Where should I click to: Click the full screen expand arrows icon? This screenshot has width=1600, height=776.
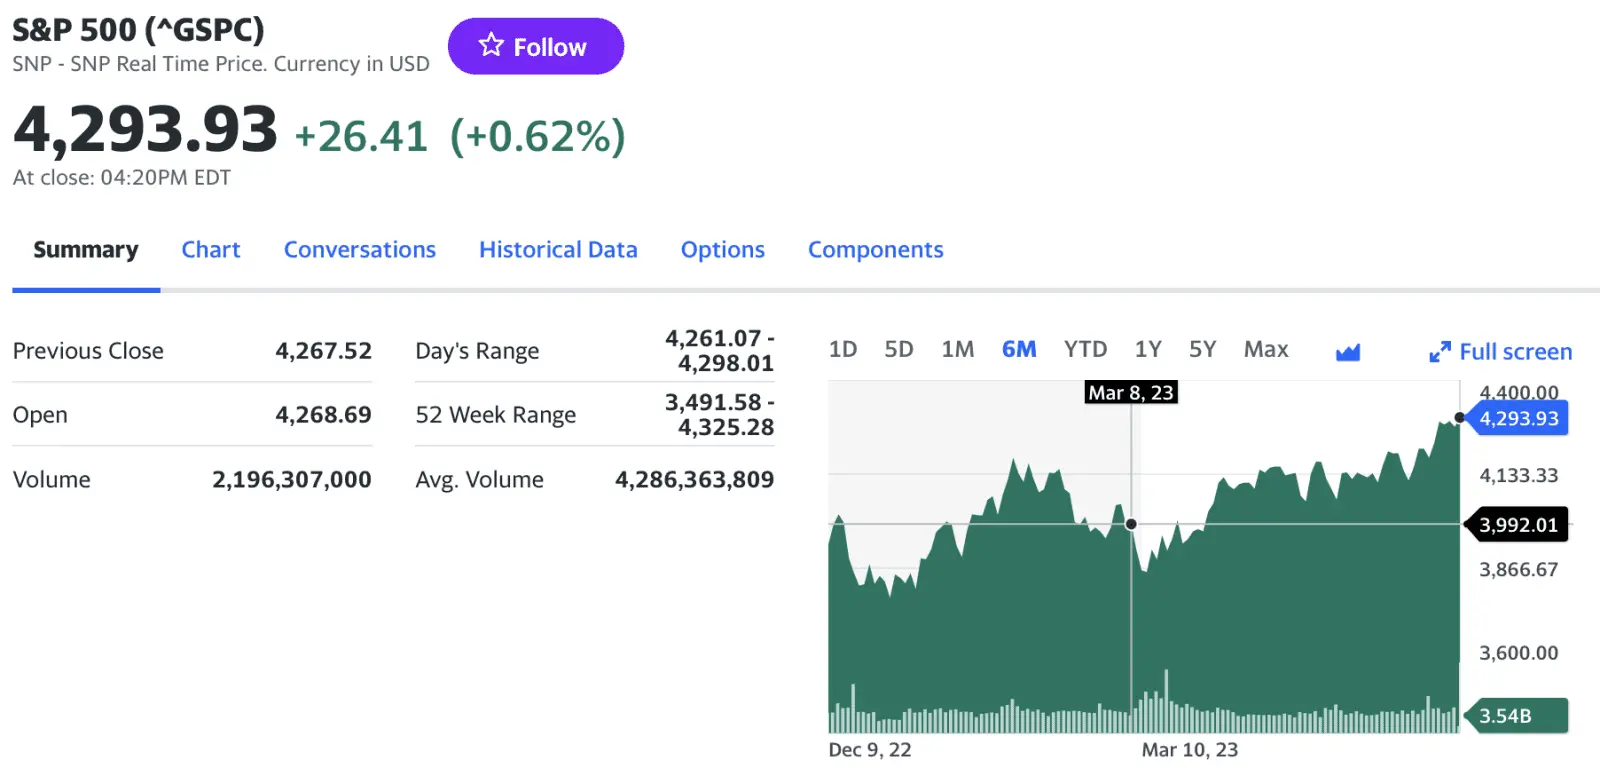point(1439,352)
